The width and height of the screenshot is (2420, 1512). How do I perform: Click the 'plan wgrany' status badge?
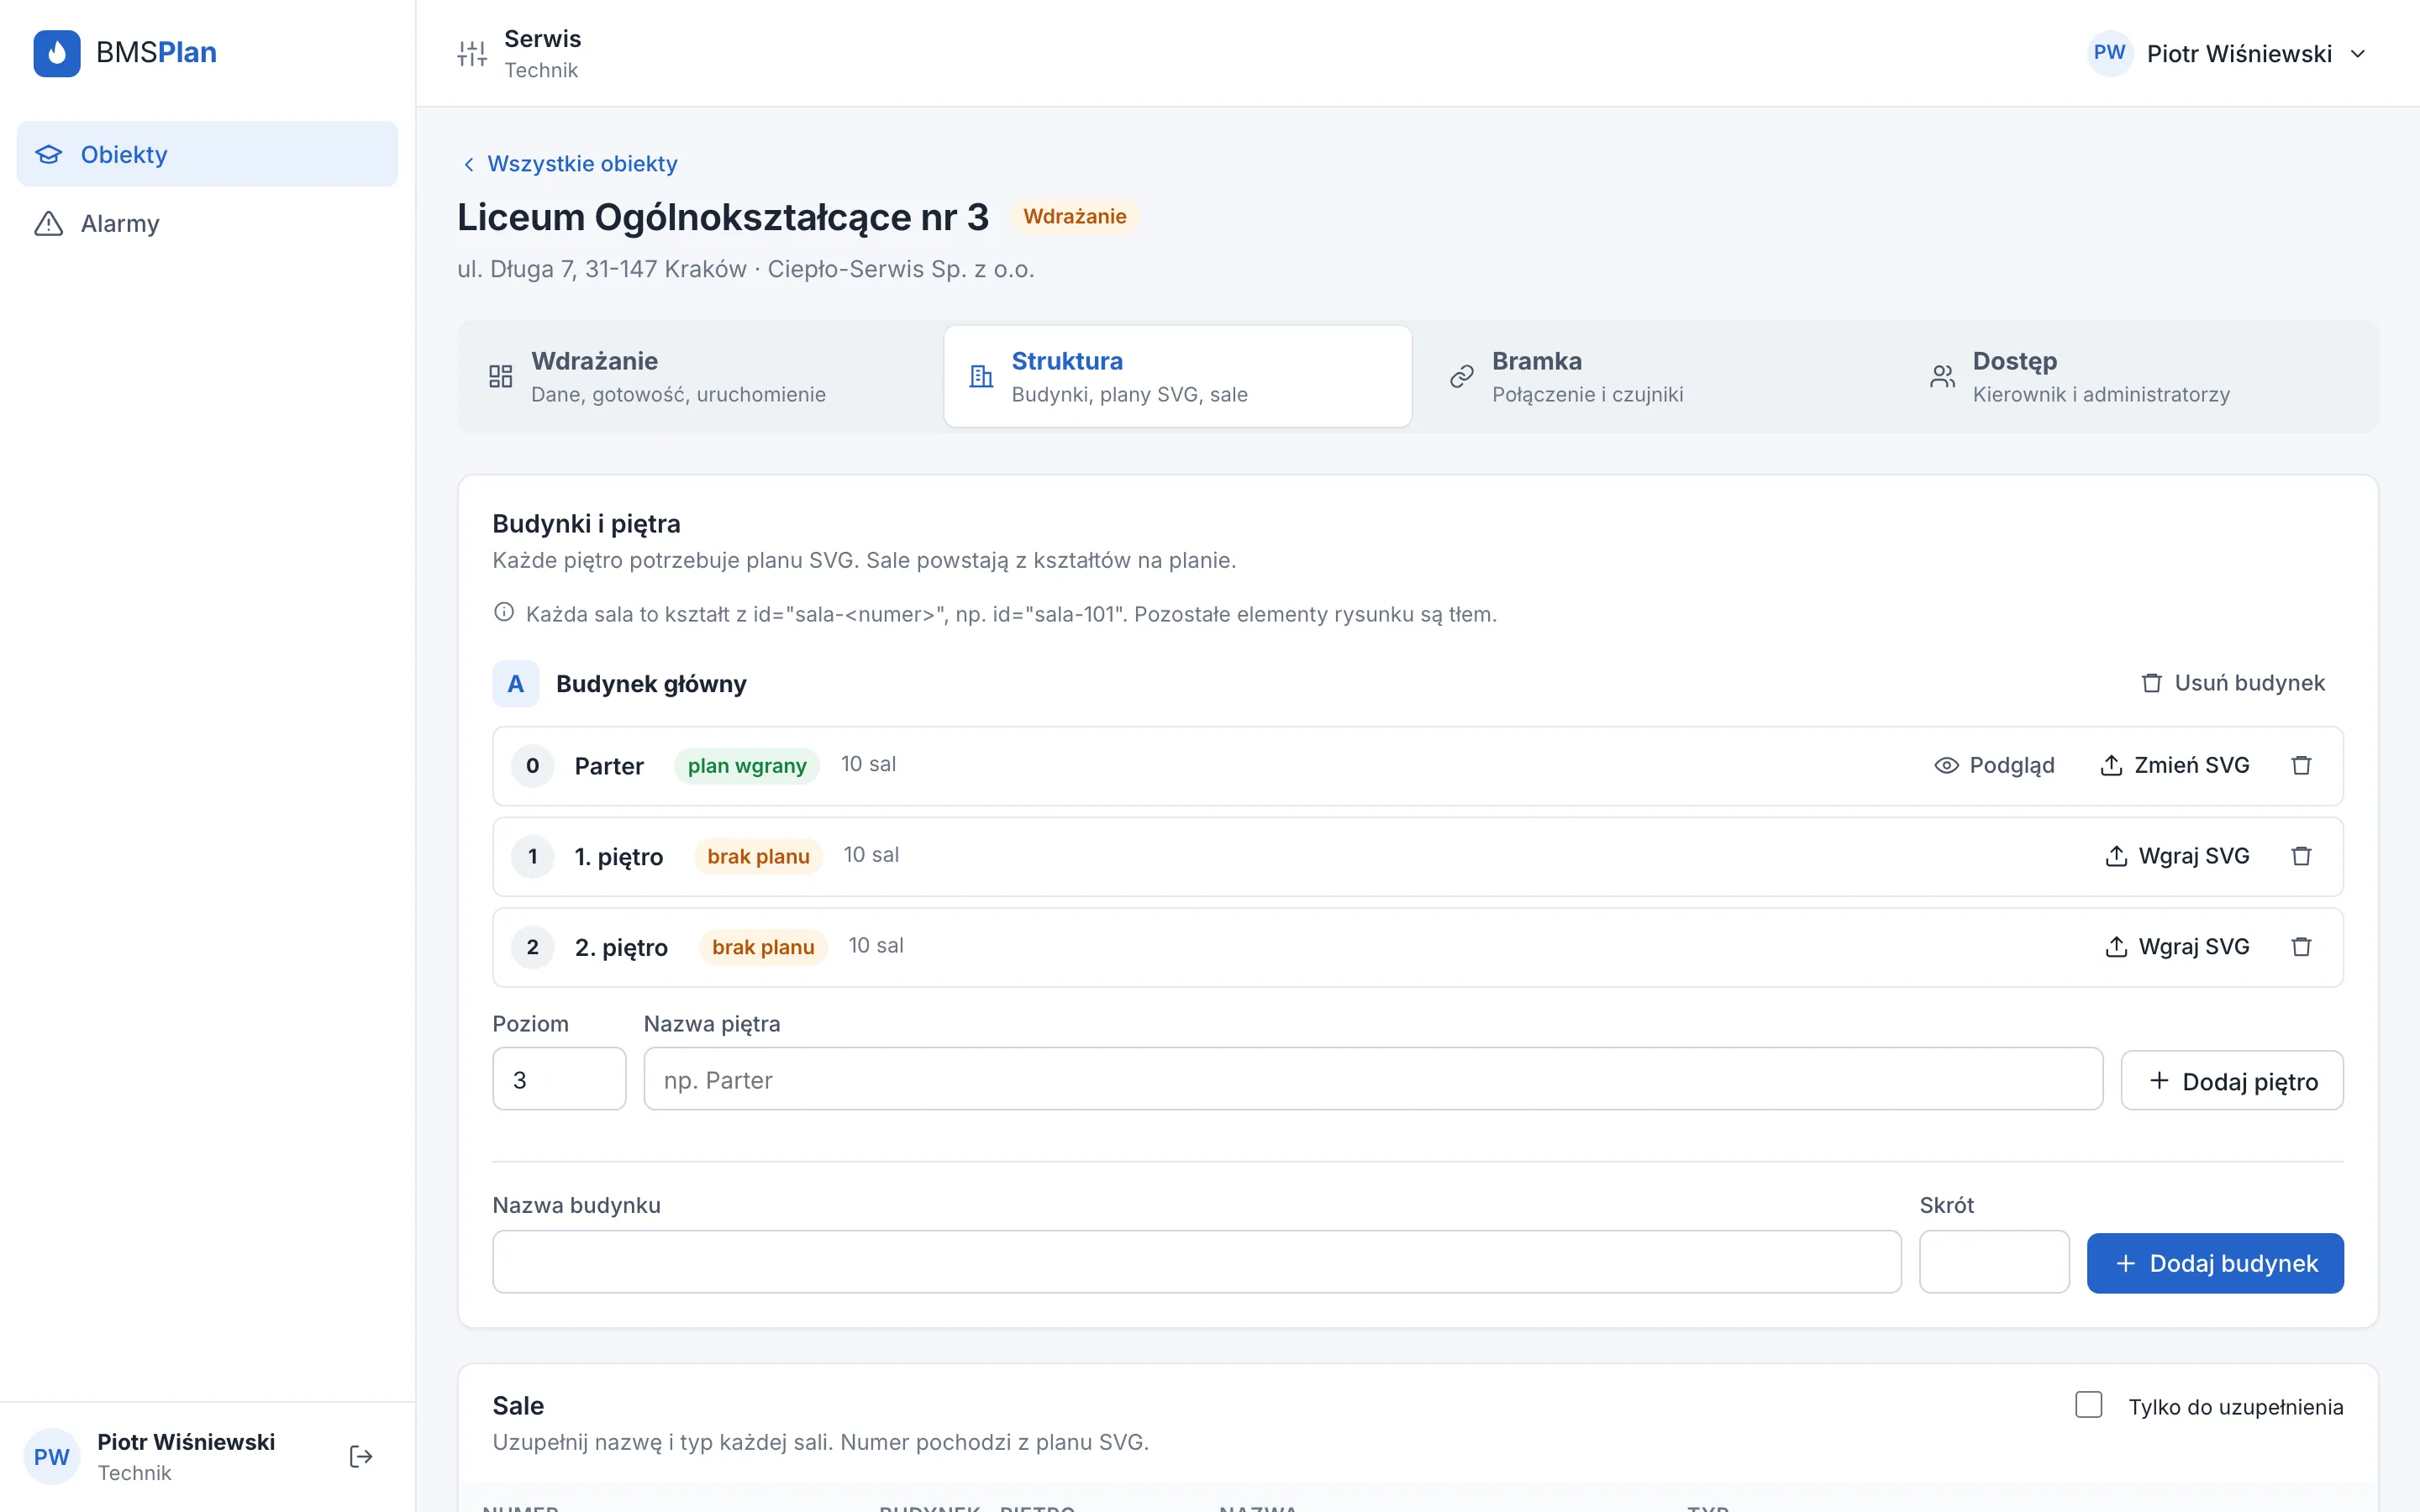[x=747, y=766]
